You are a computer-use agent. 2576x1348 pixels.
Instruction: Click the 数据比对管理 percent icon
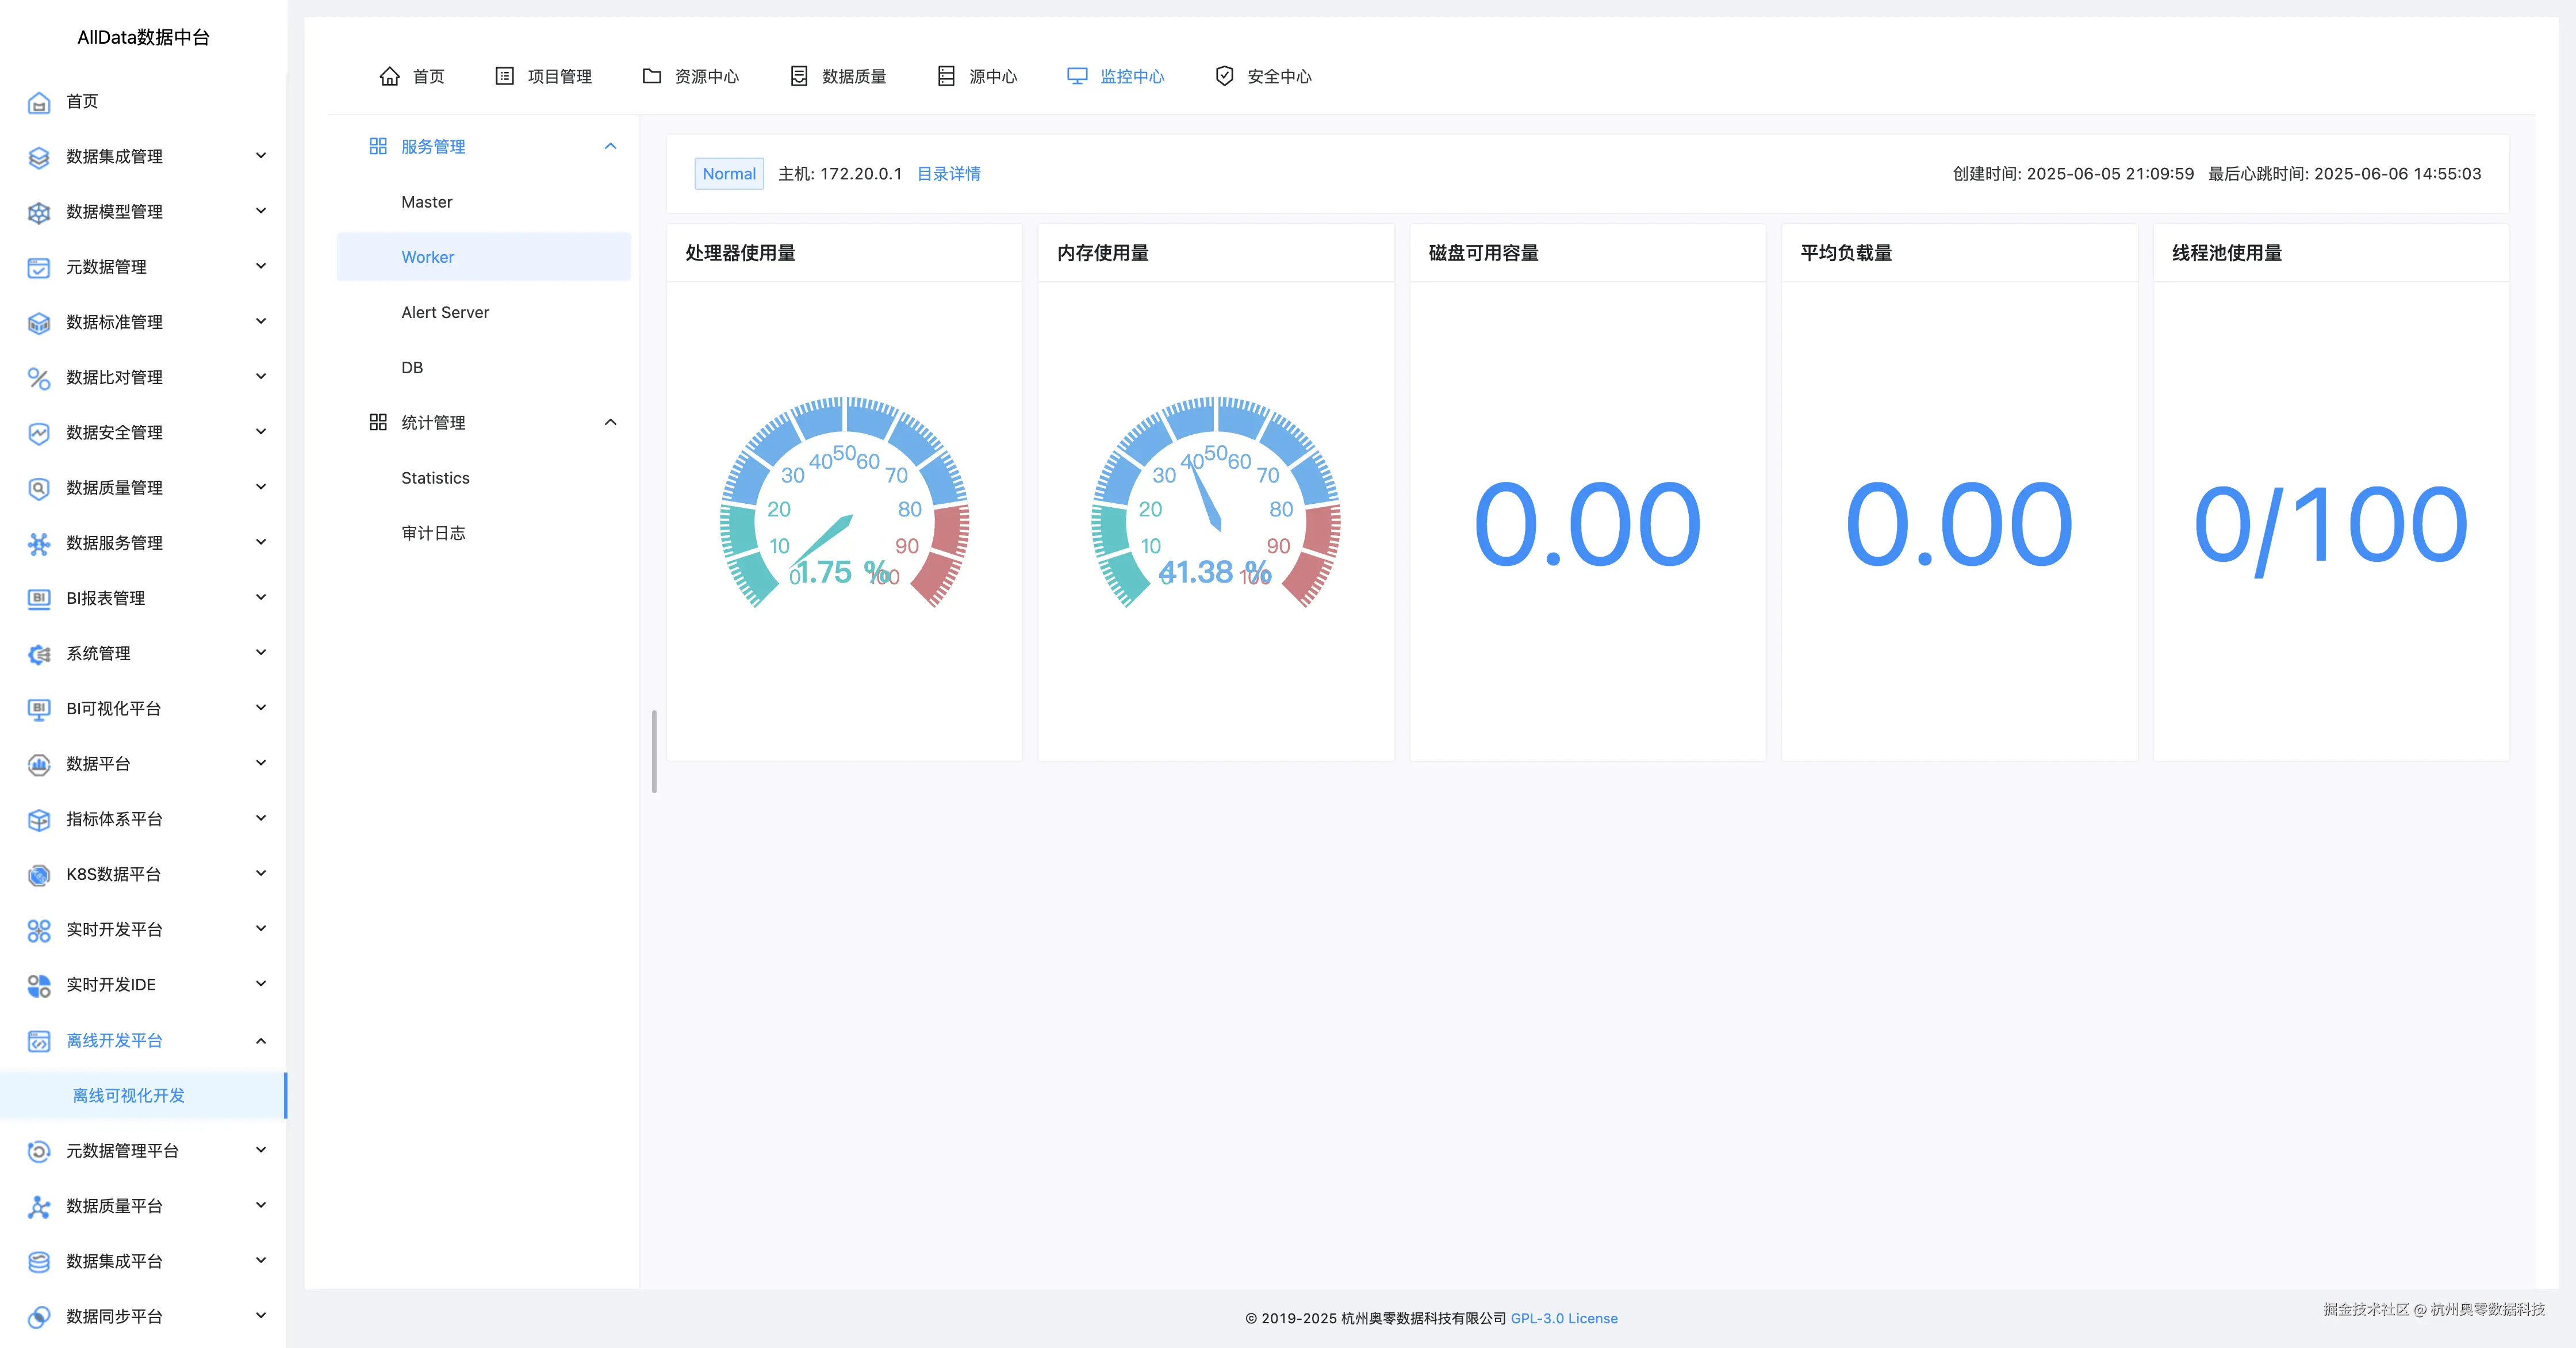coord(38,378)
